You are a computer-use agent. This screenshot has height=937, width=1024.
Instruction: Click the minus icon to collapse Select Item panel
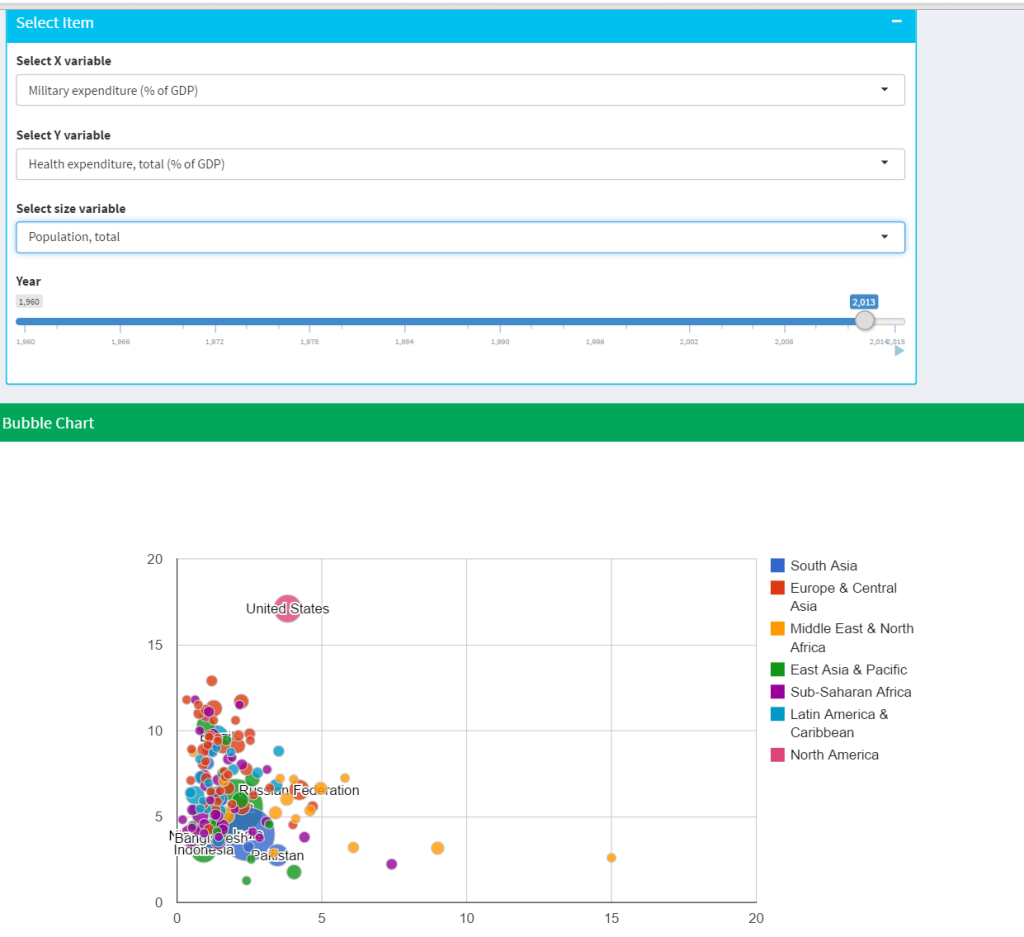click(896, 22)
